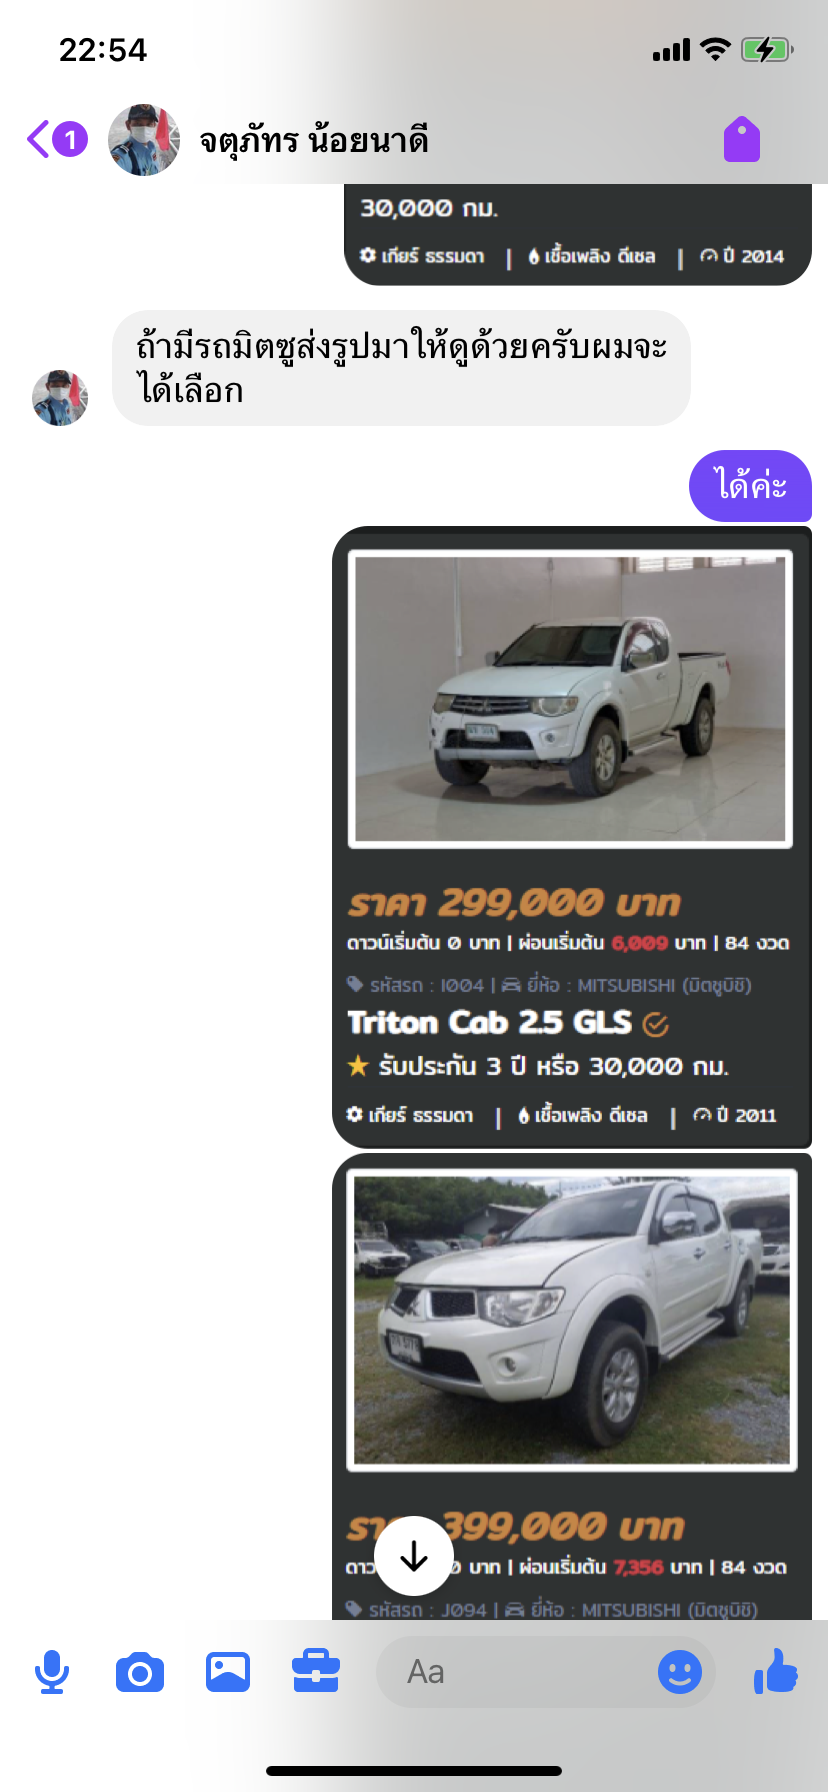Click the message text field Aa
The image size is (828, 1792).
tap(515, 1672)
